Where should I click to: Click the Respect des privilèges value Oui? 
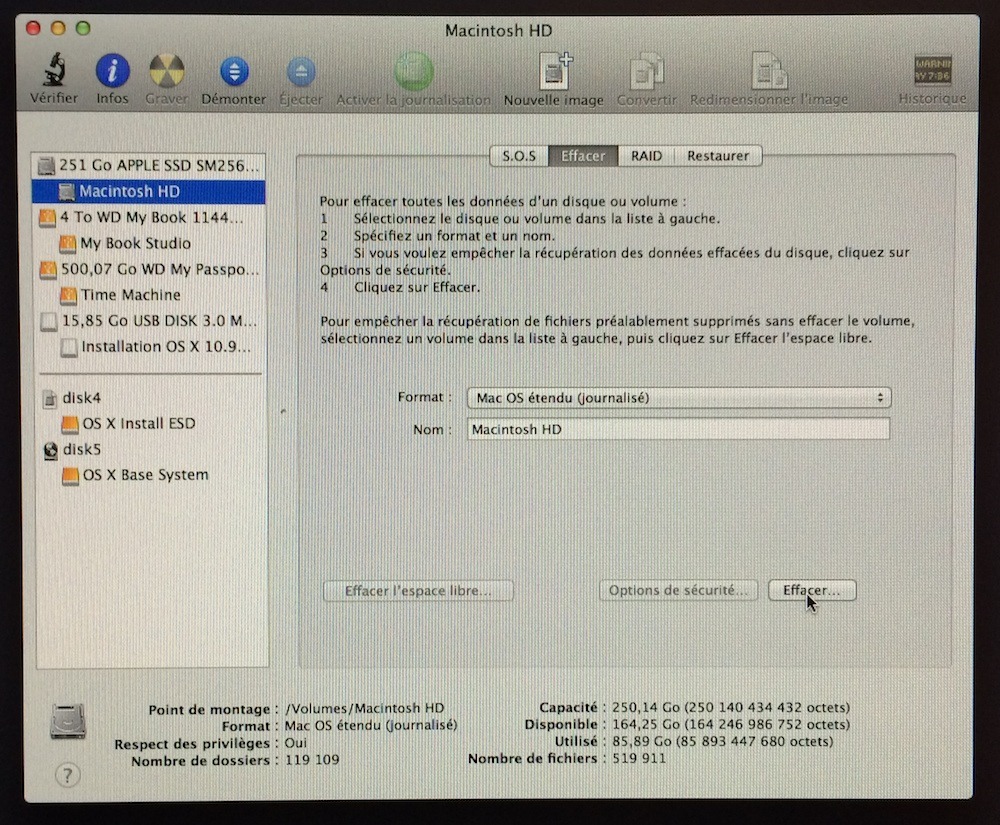[296, 743]
